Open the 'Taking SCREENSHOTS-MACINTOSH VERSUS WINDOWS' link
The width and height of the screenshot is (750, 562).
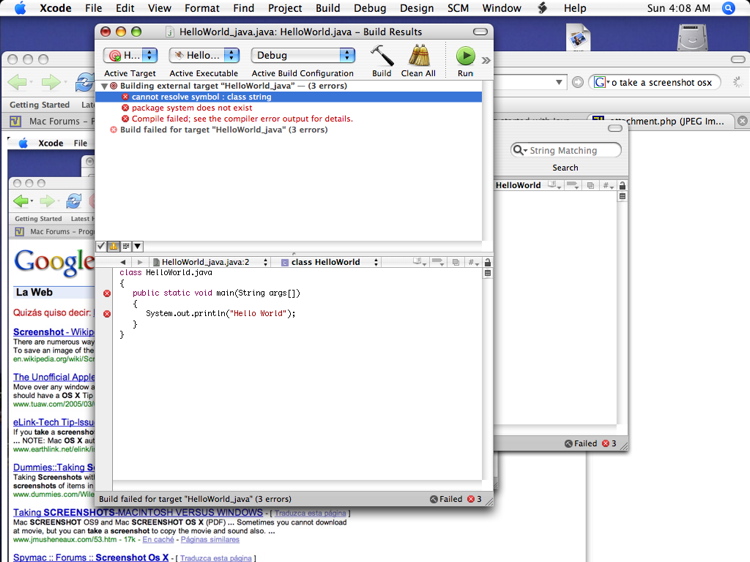138,512
